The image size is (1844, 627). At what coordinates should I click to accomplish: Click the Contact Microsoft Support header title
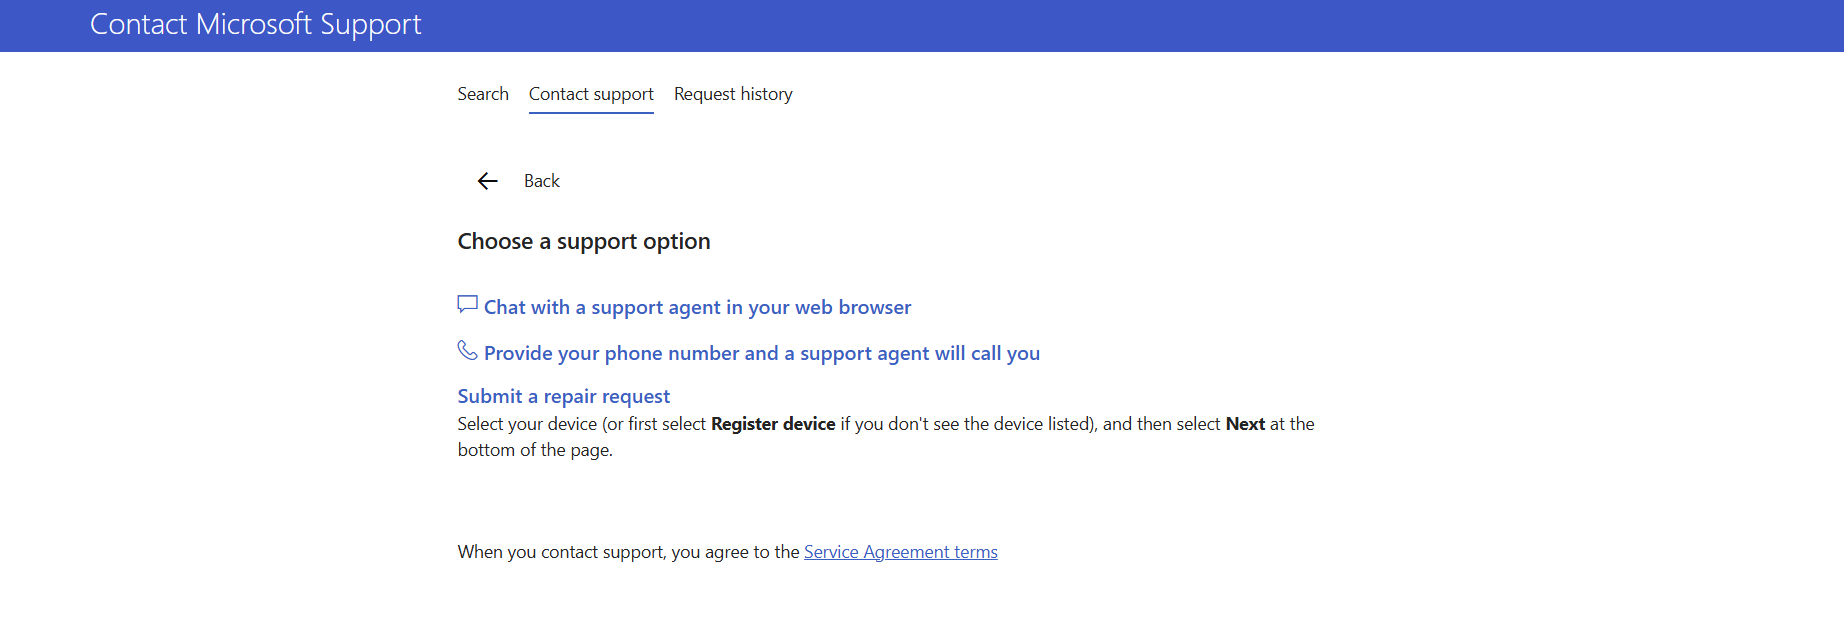(x=255, y=24)
